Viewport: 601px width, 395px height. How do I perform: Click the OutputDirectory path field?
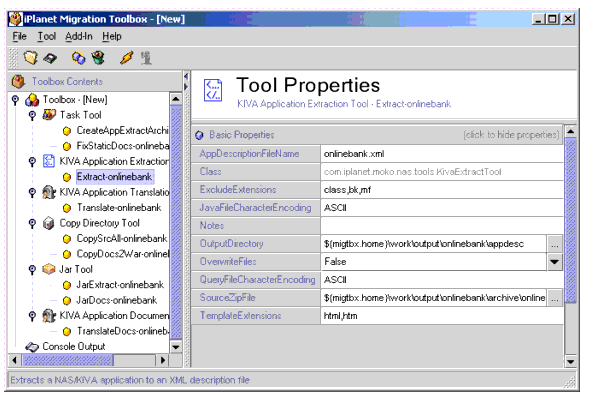pos(434,244)
